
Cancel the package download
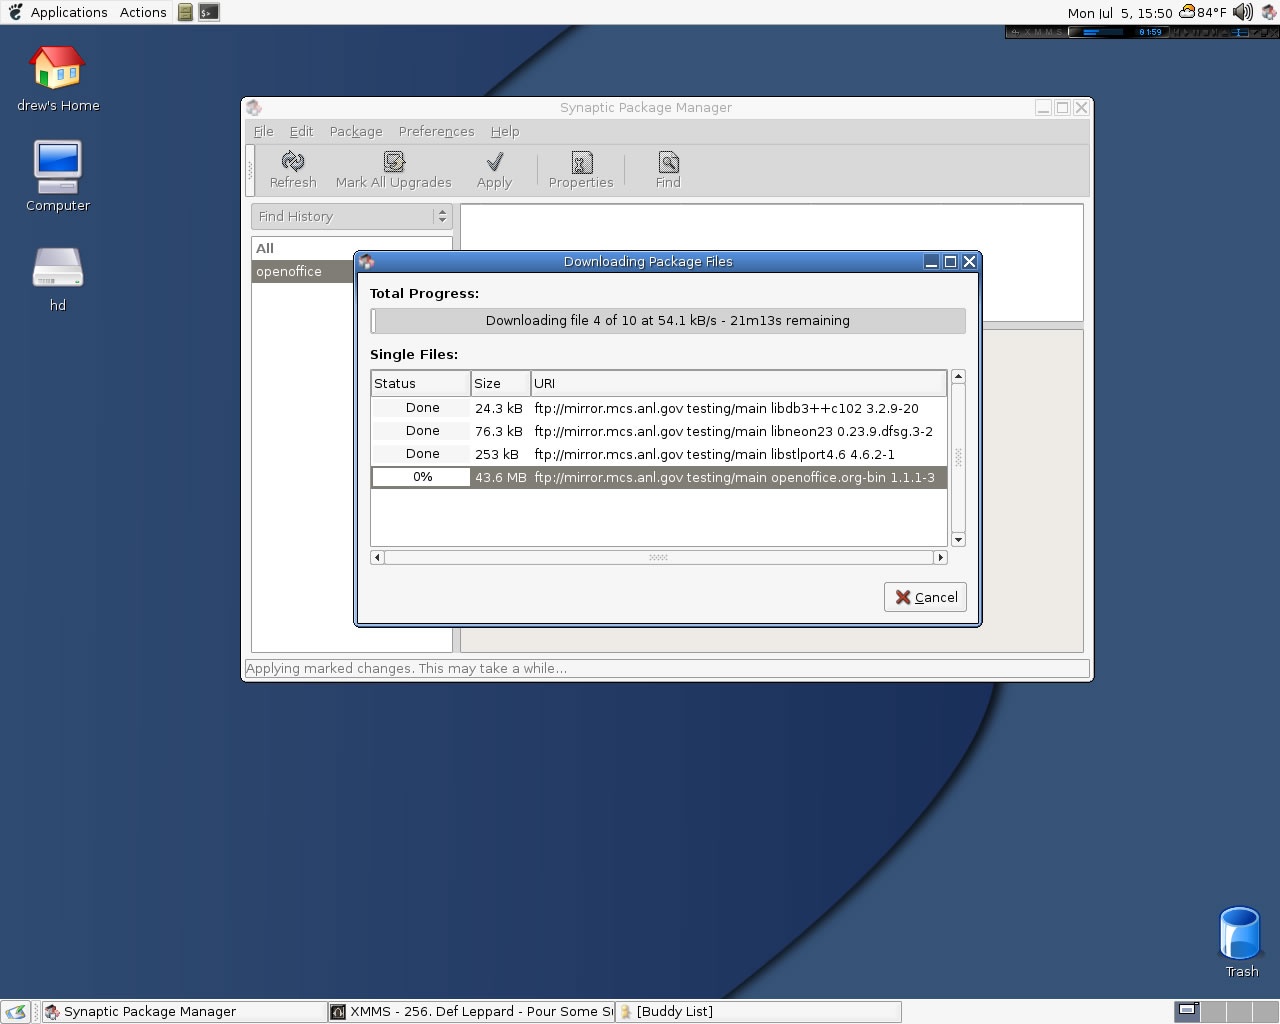click(925, 597)
